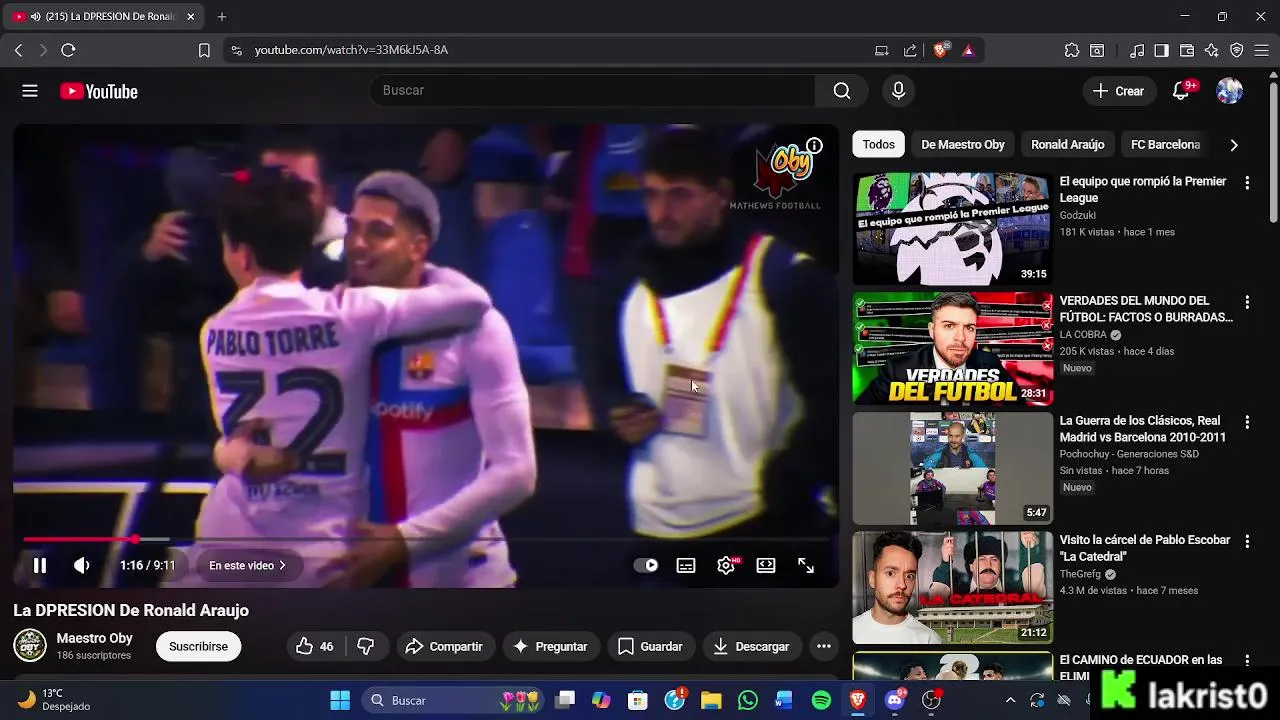
Task: Click the search magnifier button
Action: (842, 91)
